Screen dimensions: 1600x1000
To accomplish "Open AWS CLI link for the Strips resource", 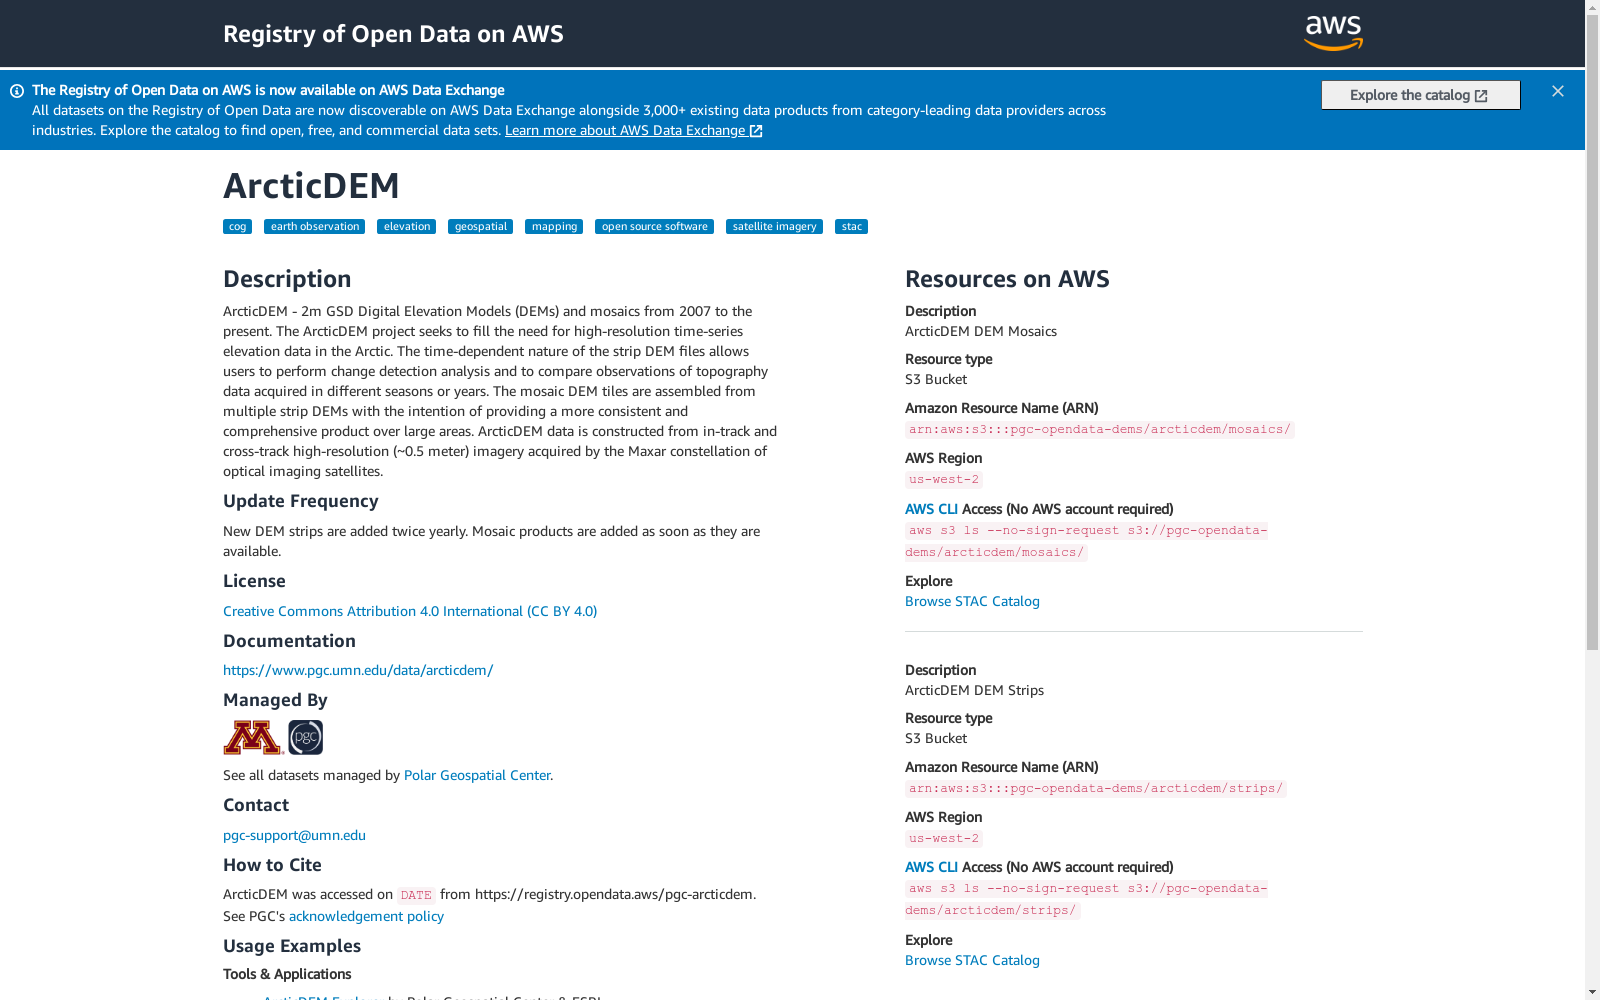I will tap(931, 868).
